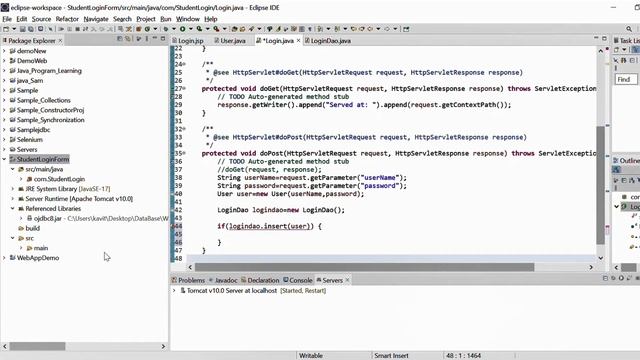Switch to the LoginDao.java editor tab

(328, 41)
